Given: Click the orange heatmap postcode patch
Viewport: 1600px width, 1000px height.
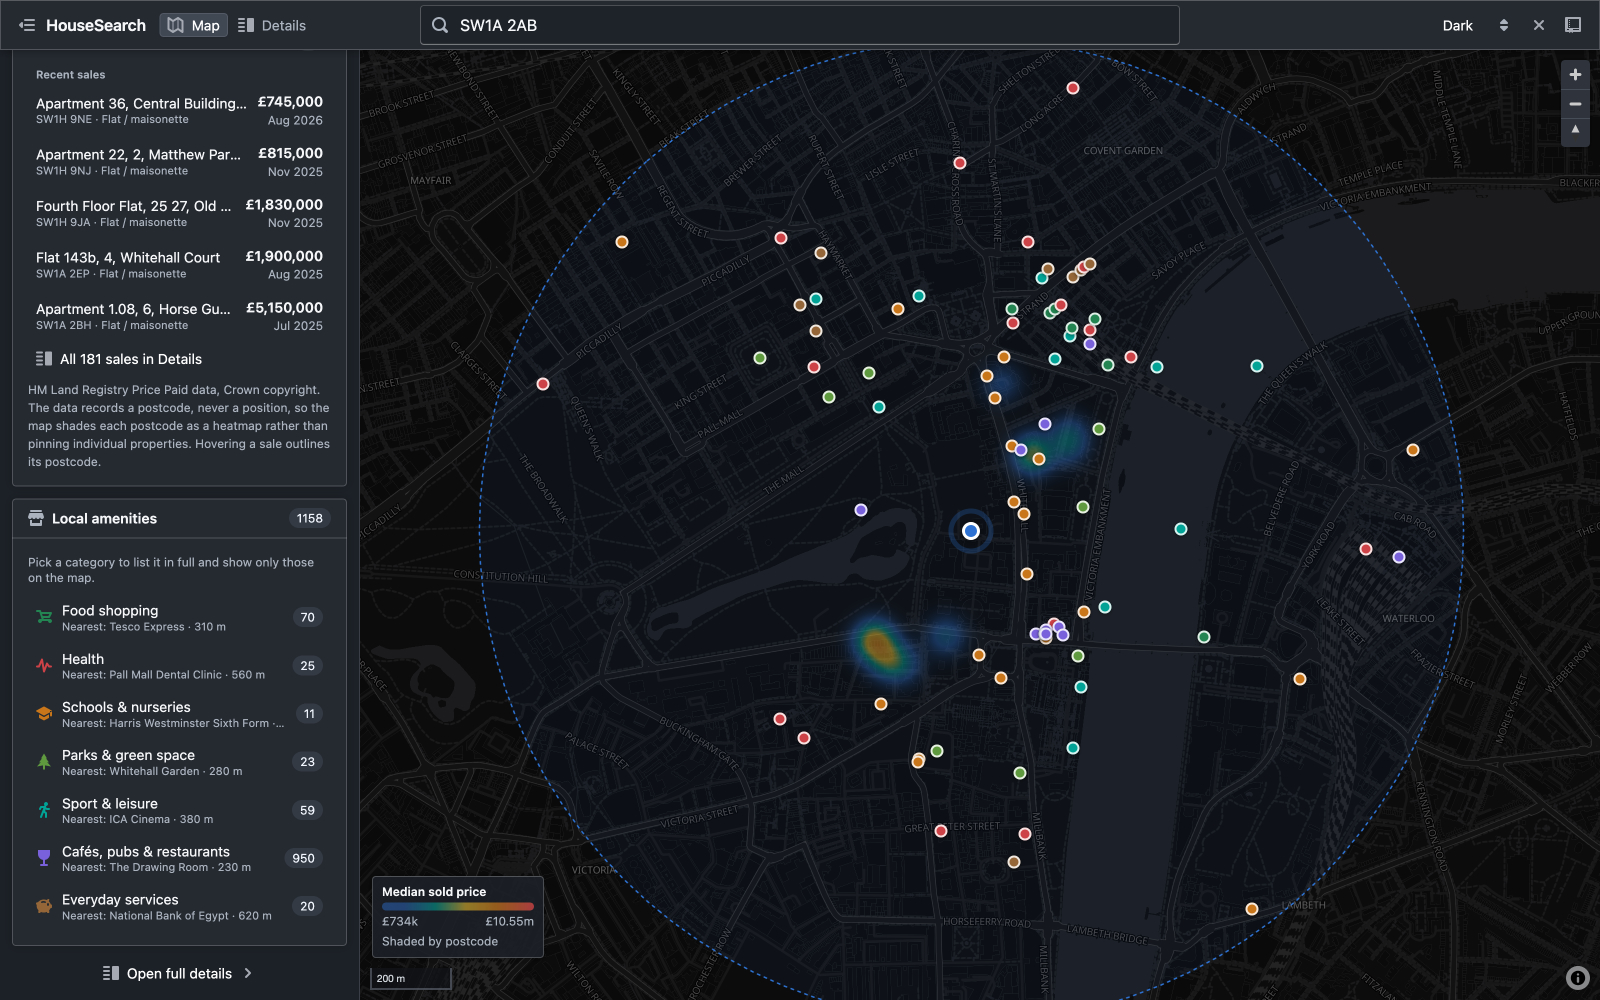Looking at the screenshot, I should [879, 647].
